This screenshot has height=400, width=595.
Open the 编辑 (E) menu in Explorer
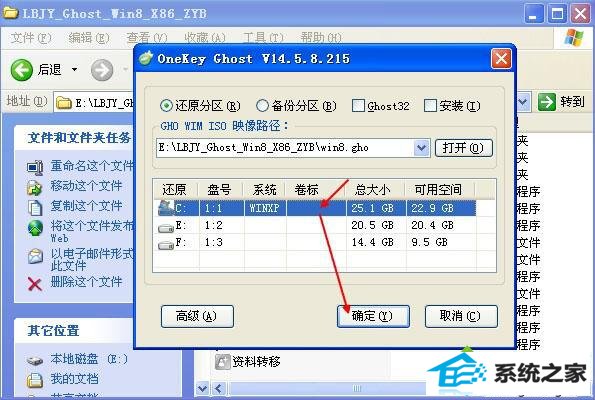tap(89, 38)
